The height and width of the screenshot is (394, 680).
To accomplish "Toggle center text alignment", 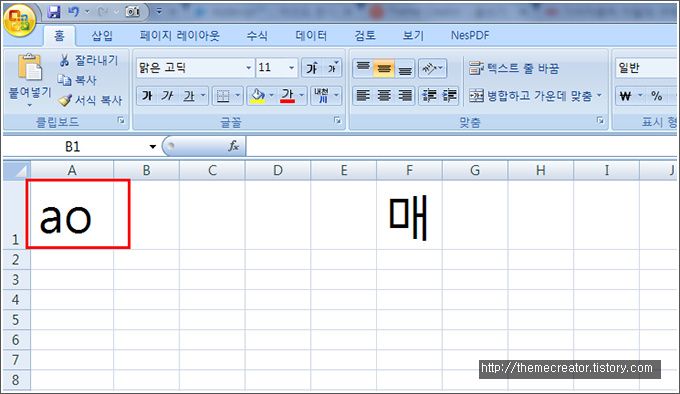I will [x=384, y=95].
